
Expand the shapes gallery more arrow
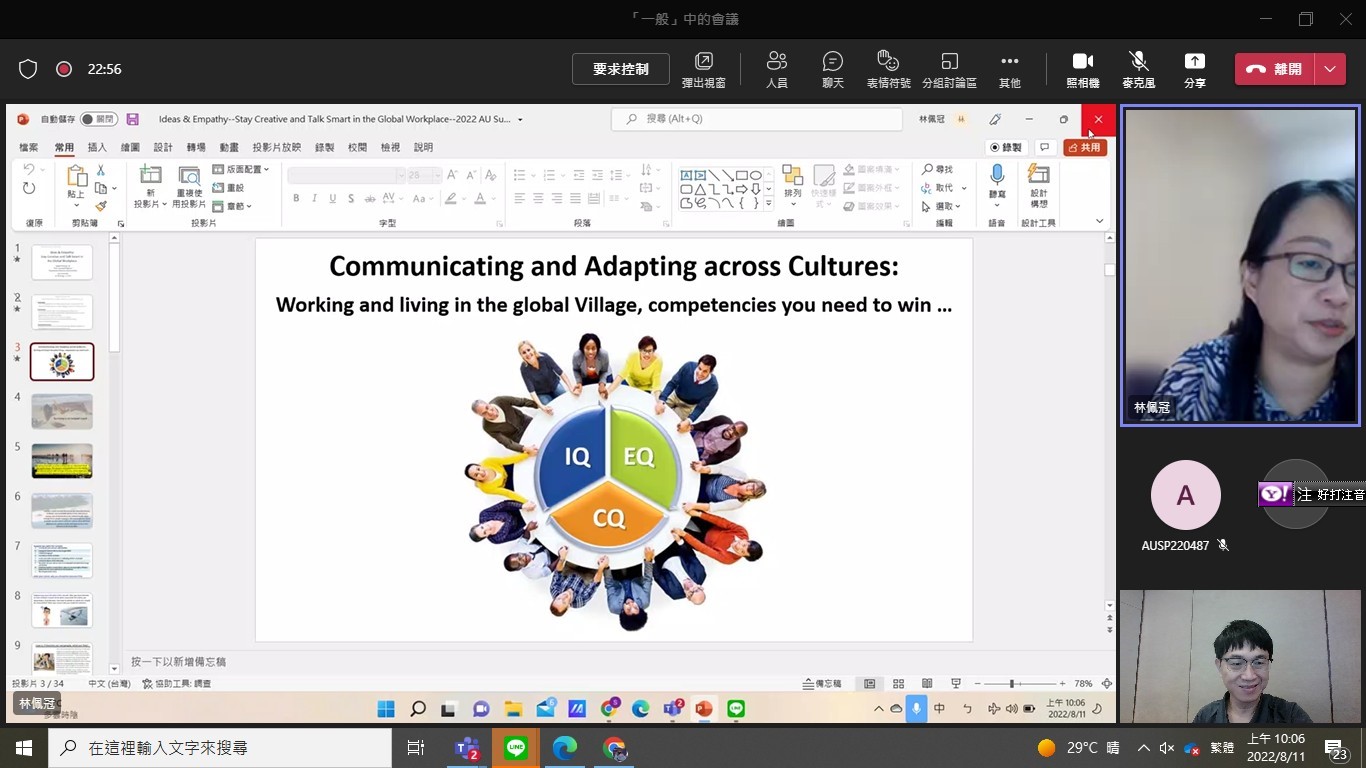(x=768, y=203)
